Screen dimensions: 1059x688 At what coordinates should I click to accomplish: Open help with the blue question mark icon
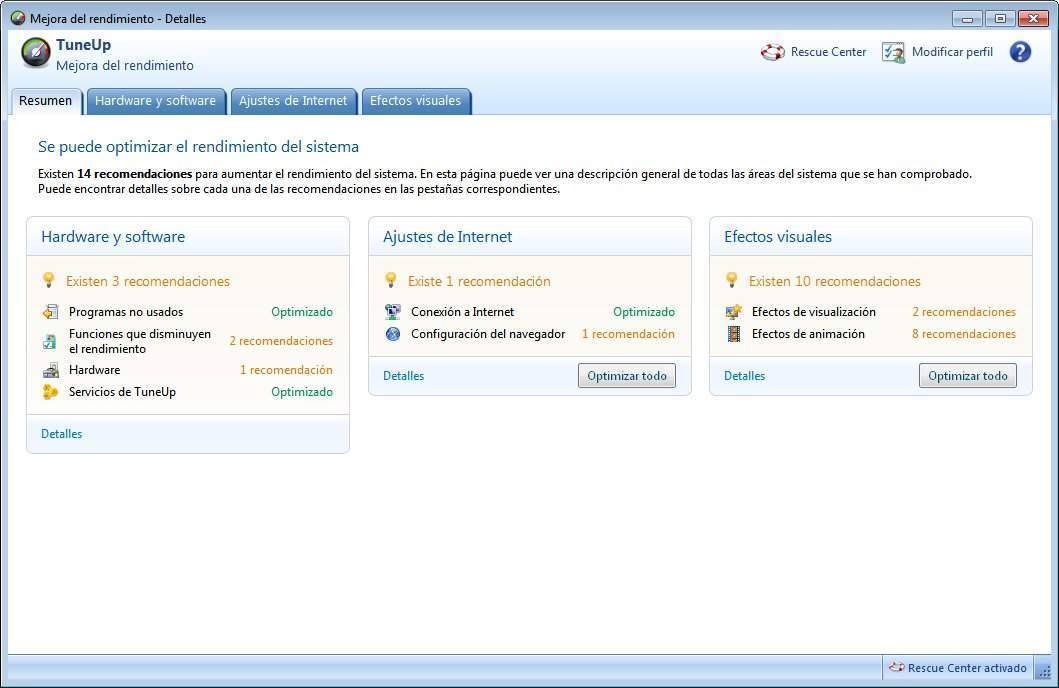[1019, 52]
